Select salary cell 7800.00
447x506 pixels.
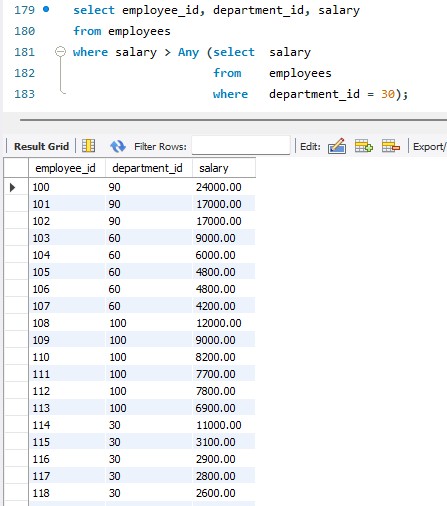224,391
